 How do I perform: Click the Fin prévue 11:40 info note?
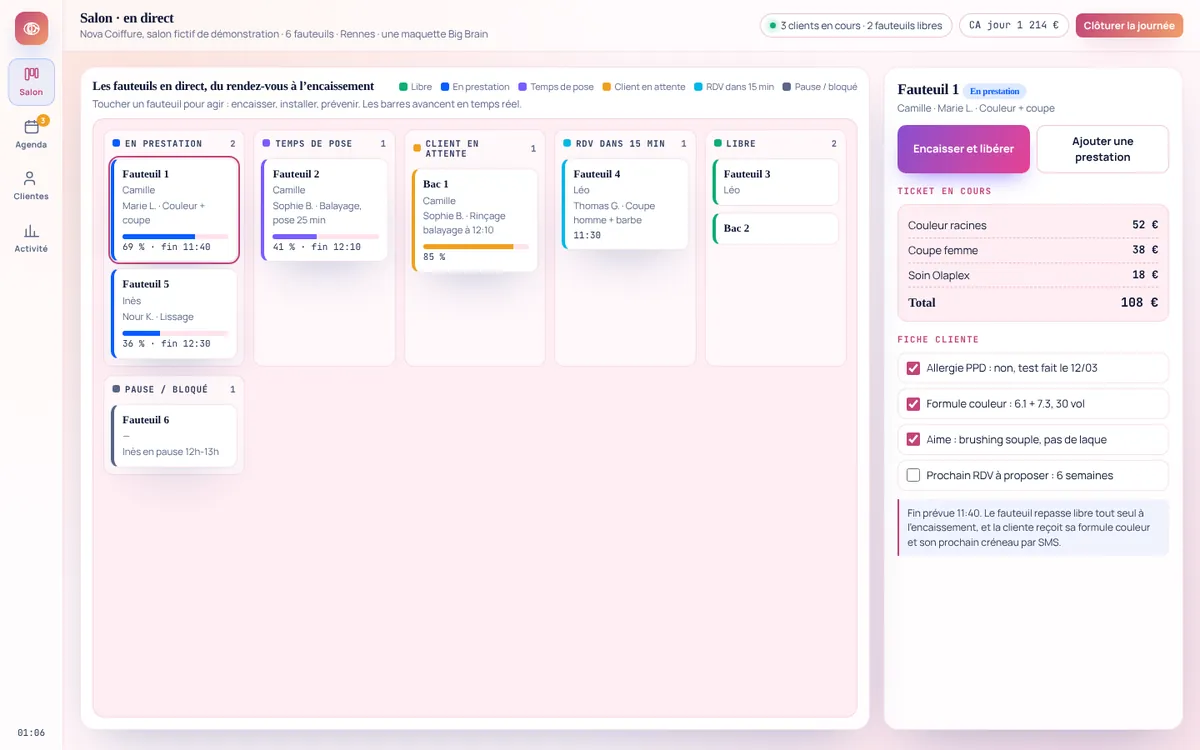1033,527
